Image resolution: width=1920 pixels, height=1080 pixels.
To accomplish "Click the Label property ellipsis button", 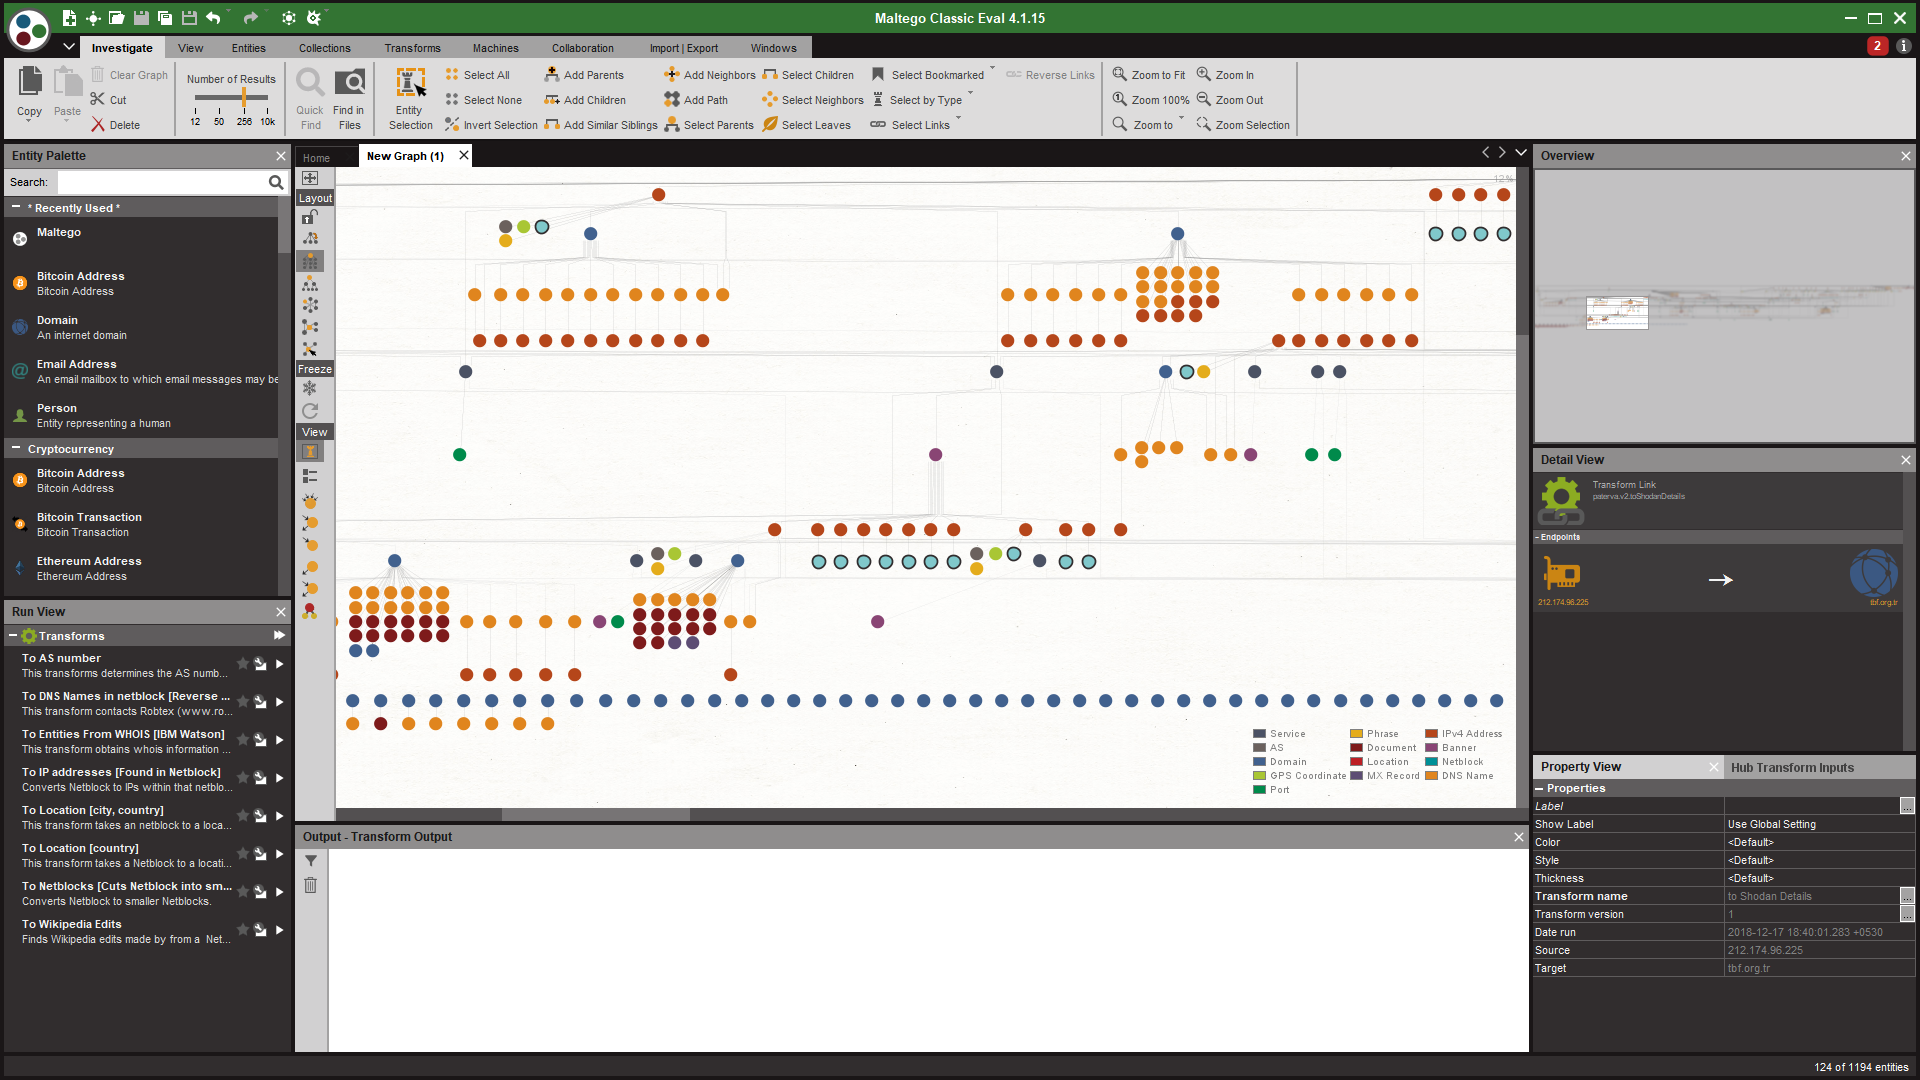I will (x=1907, y=806).
